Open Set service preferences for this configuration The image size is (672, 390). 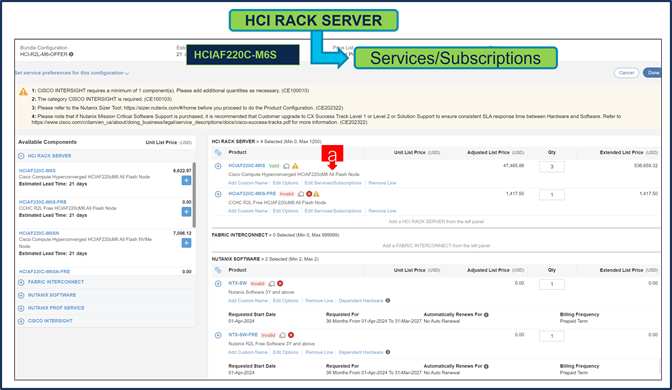click(x=72, y=73)
